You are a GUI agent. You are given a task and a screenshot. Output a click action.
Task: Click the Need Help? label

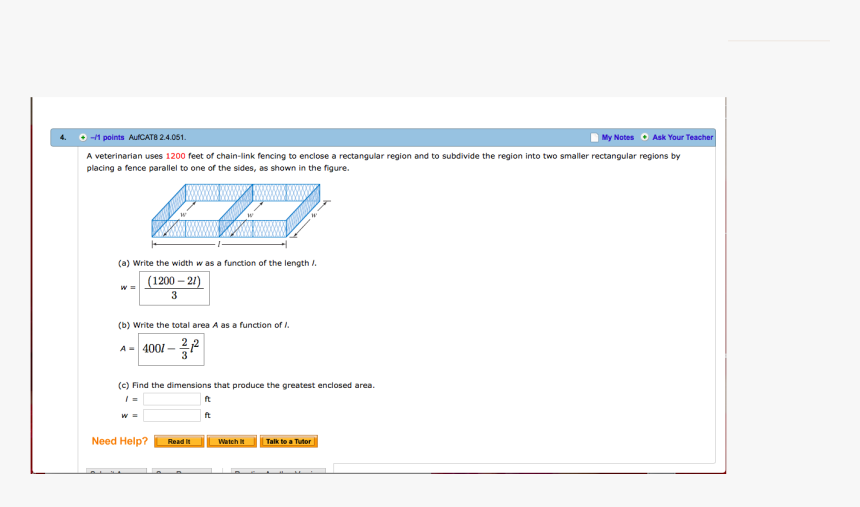pos(120,441)
